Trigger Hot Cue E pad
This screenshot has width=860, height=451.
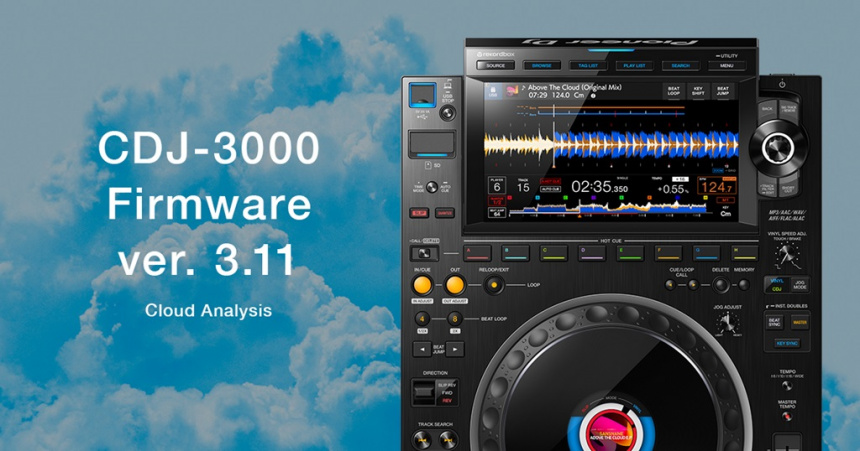630,253
